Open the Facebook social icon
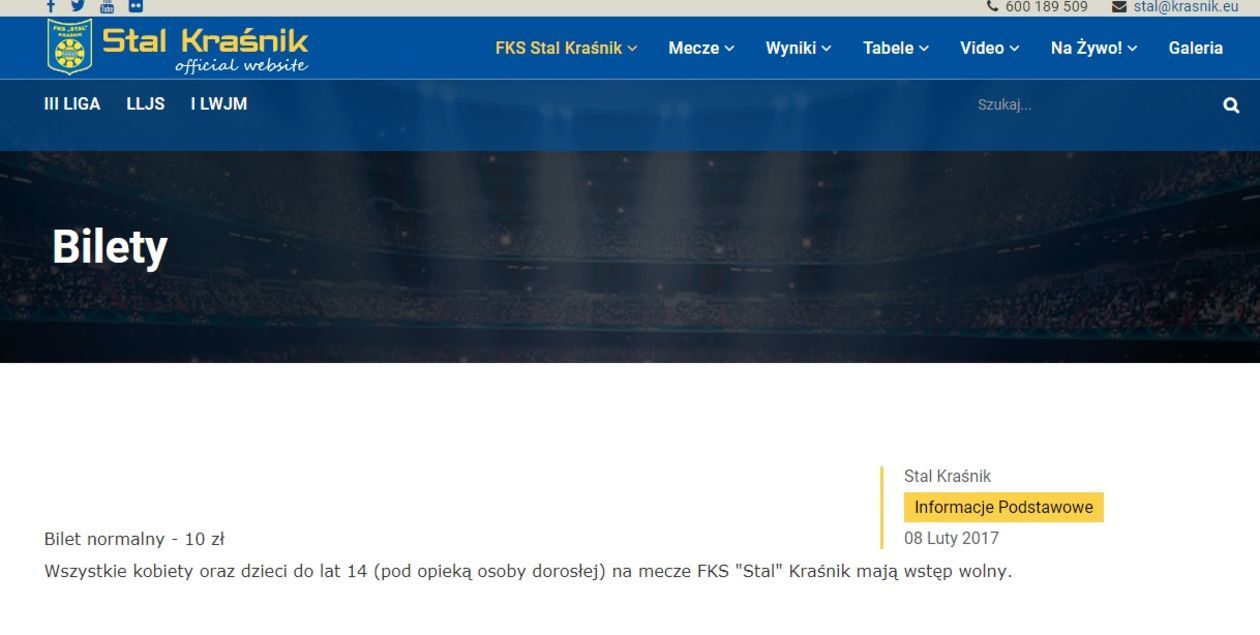Viewport: 1260px width, 635px height. pos(51,6)
